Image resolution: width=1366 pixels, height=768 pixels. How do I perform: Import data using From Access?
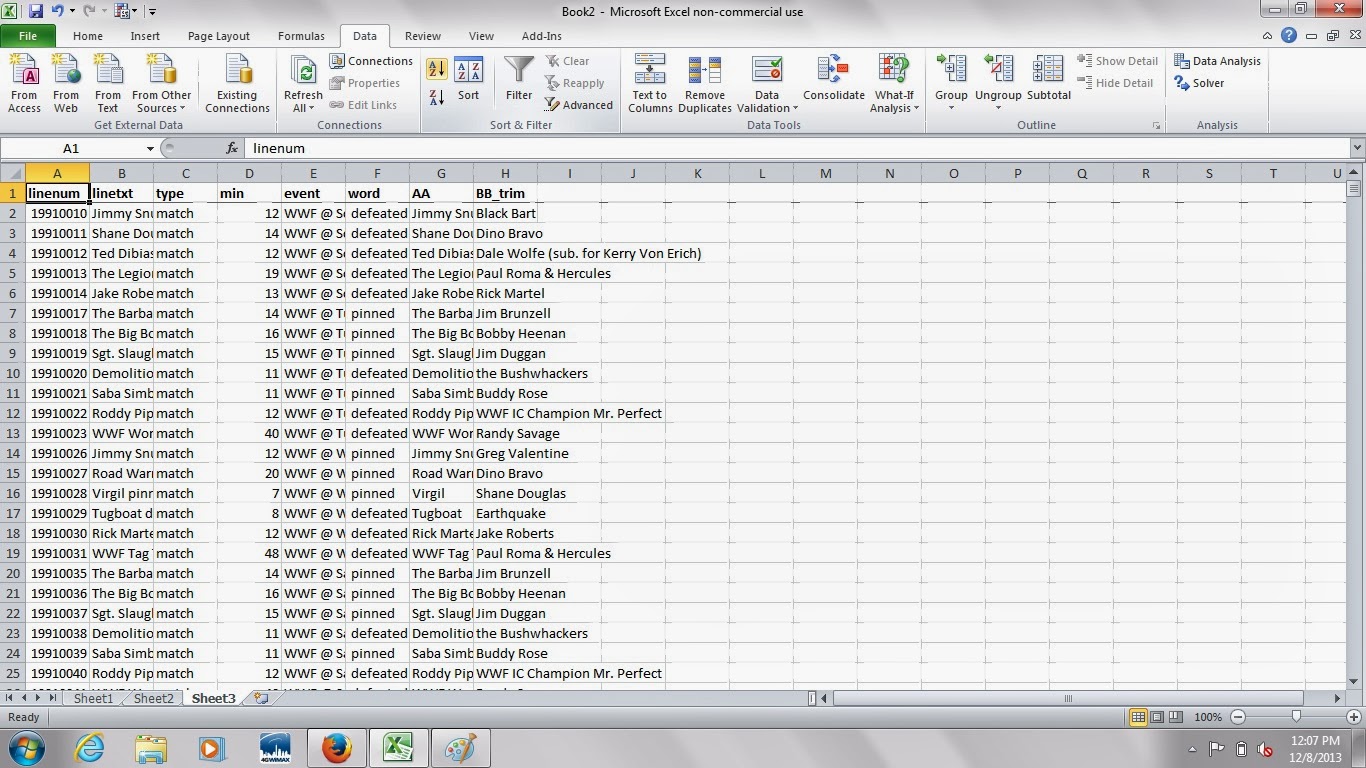click(24, 84)
